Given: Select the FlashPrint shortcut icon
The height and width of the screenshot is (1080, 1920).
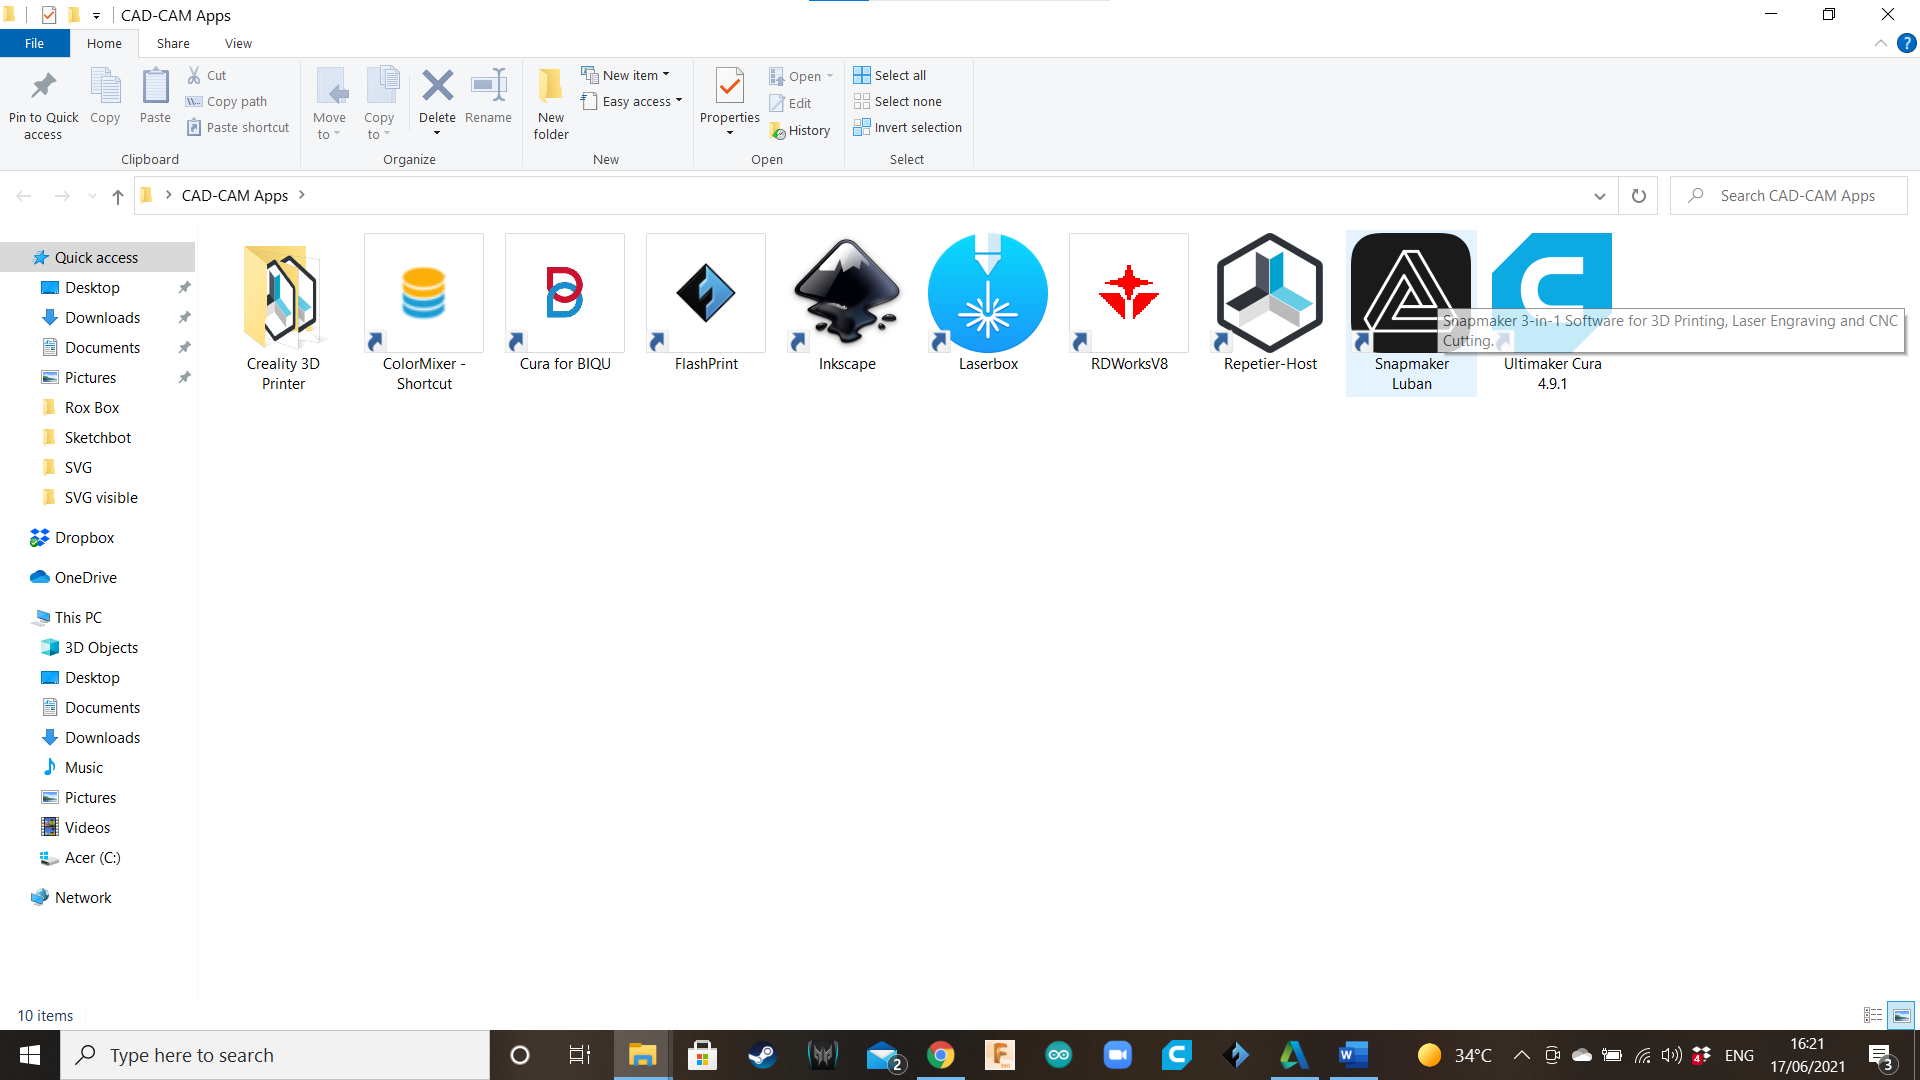Looking at the screenshot, I should 705,294.
